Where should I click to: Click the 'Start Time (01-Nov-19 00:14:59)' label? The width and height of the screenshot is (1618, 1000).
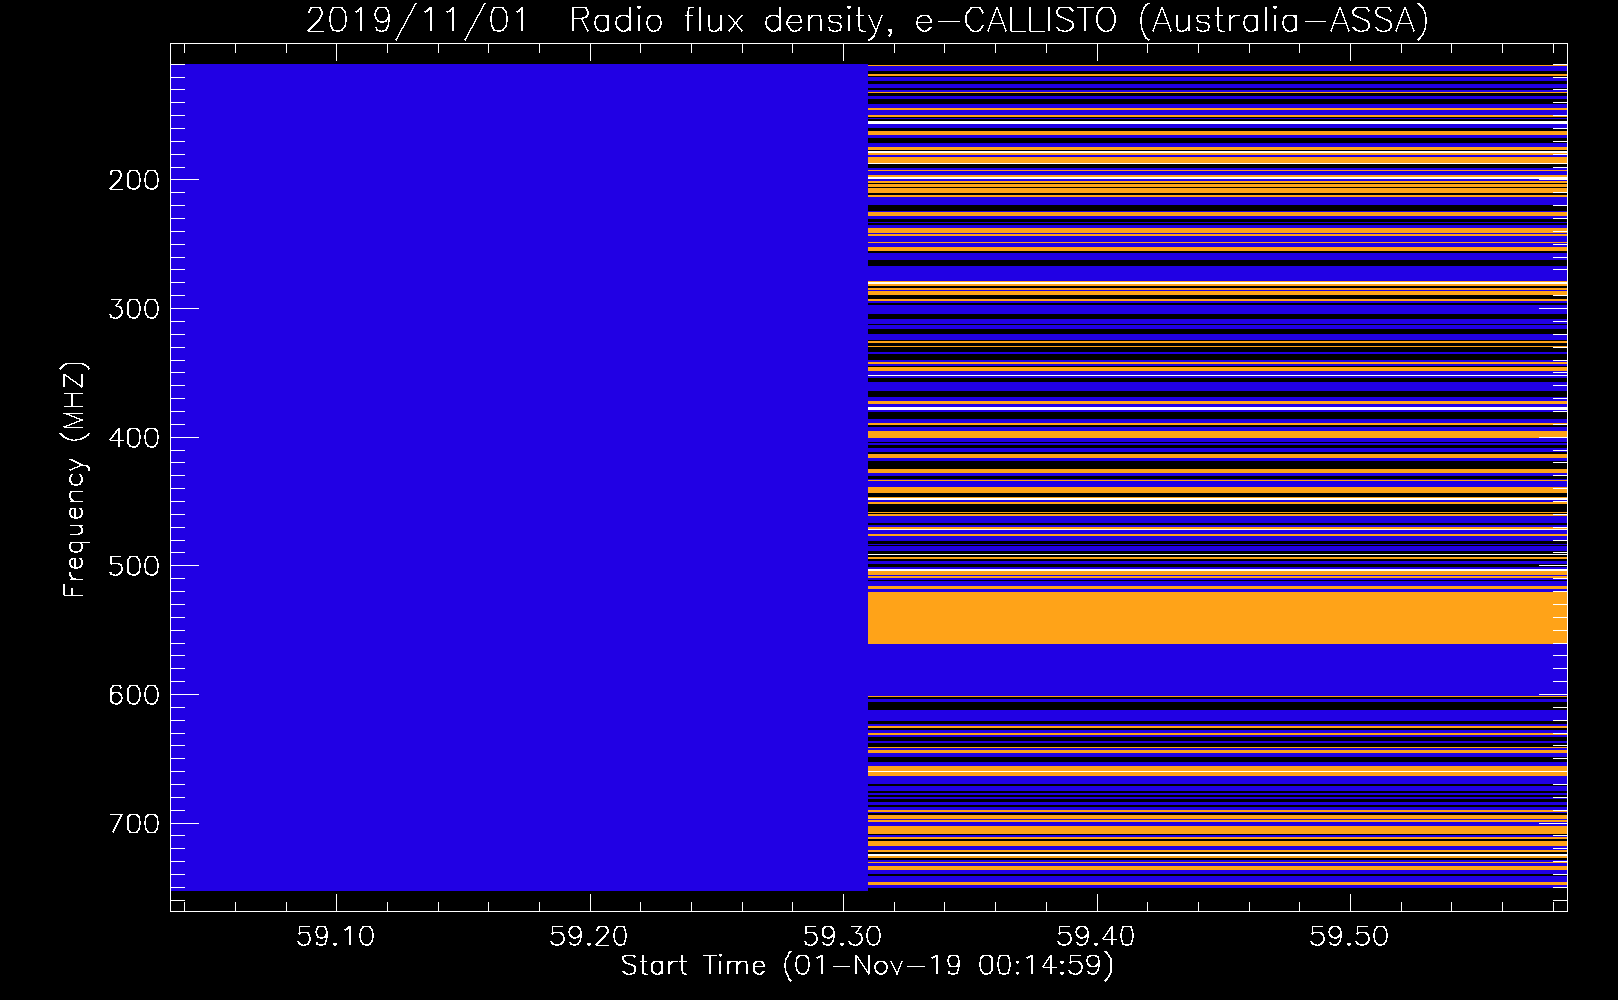(x=867, y=966)
